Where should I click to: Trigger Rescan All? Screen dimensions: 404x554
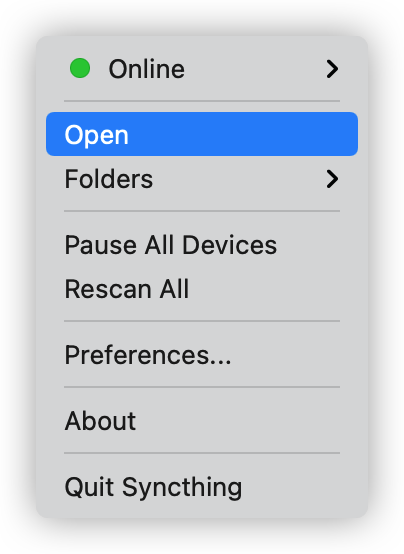click(202, 289)
